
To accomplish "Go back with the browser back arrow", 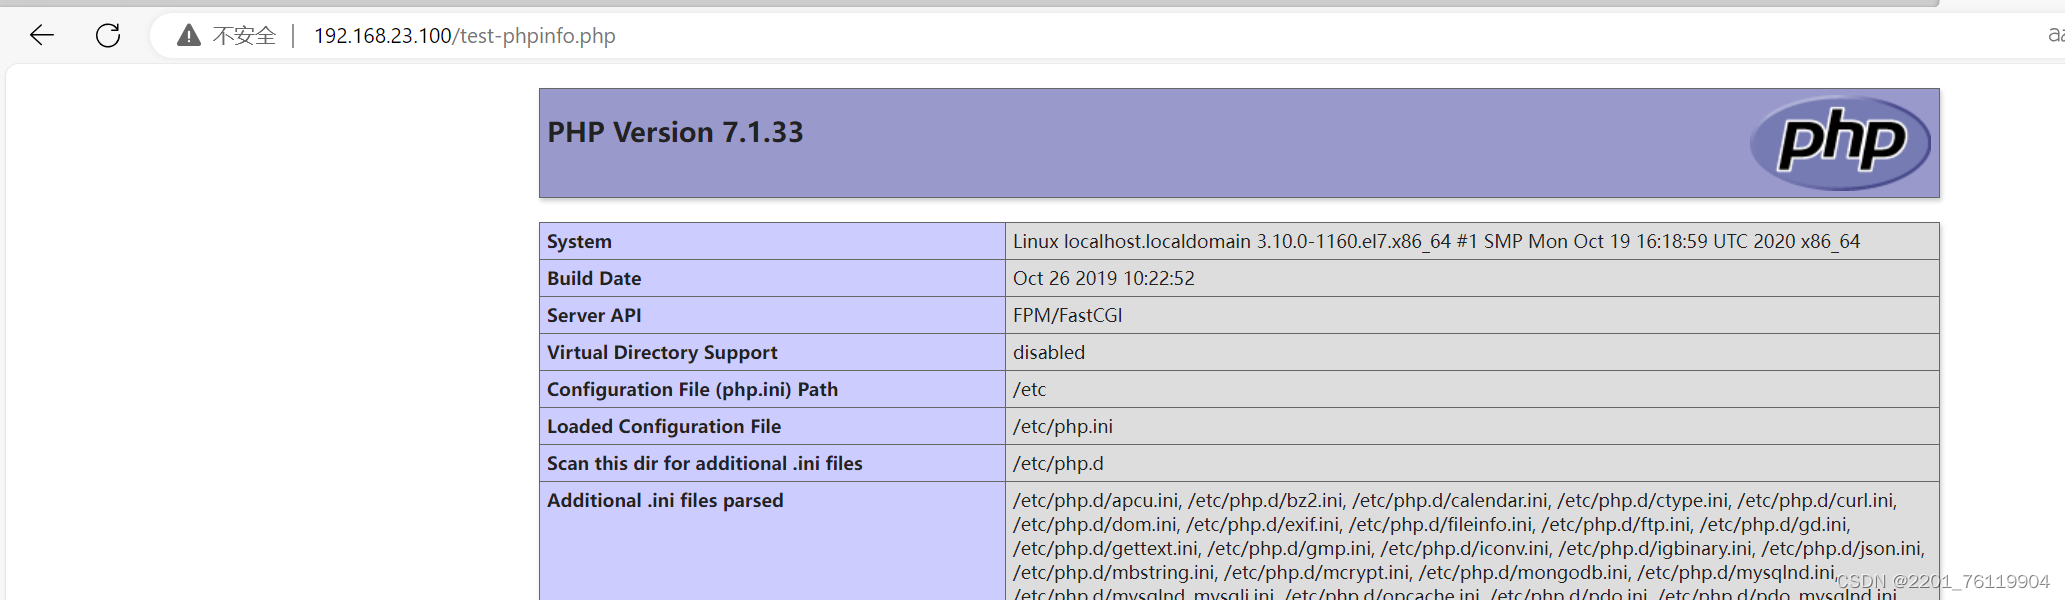I will 42,36.
